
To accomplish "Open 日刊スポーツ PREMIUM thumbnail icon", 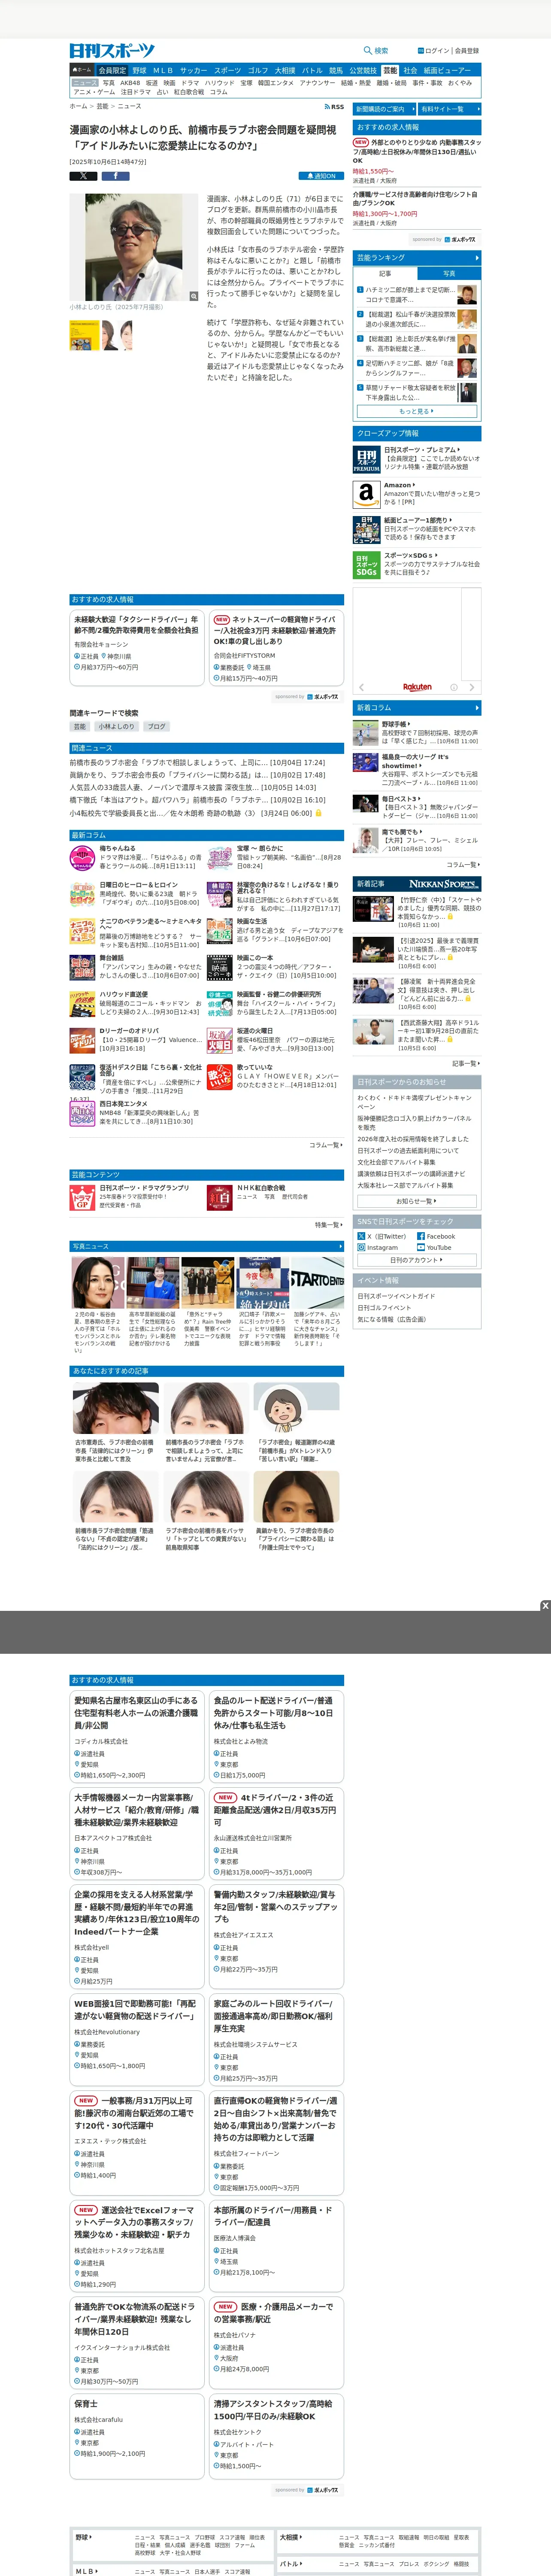I will coord(366,459).
